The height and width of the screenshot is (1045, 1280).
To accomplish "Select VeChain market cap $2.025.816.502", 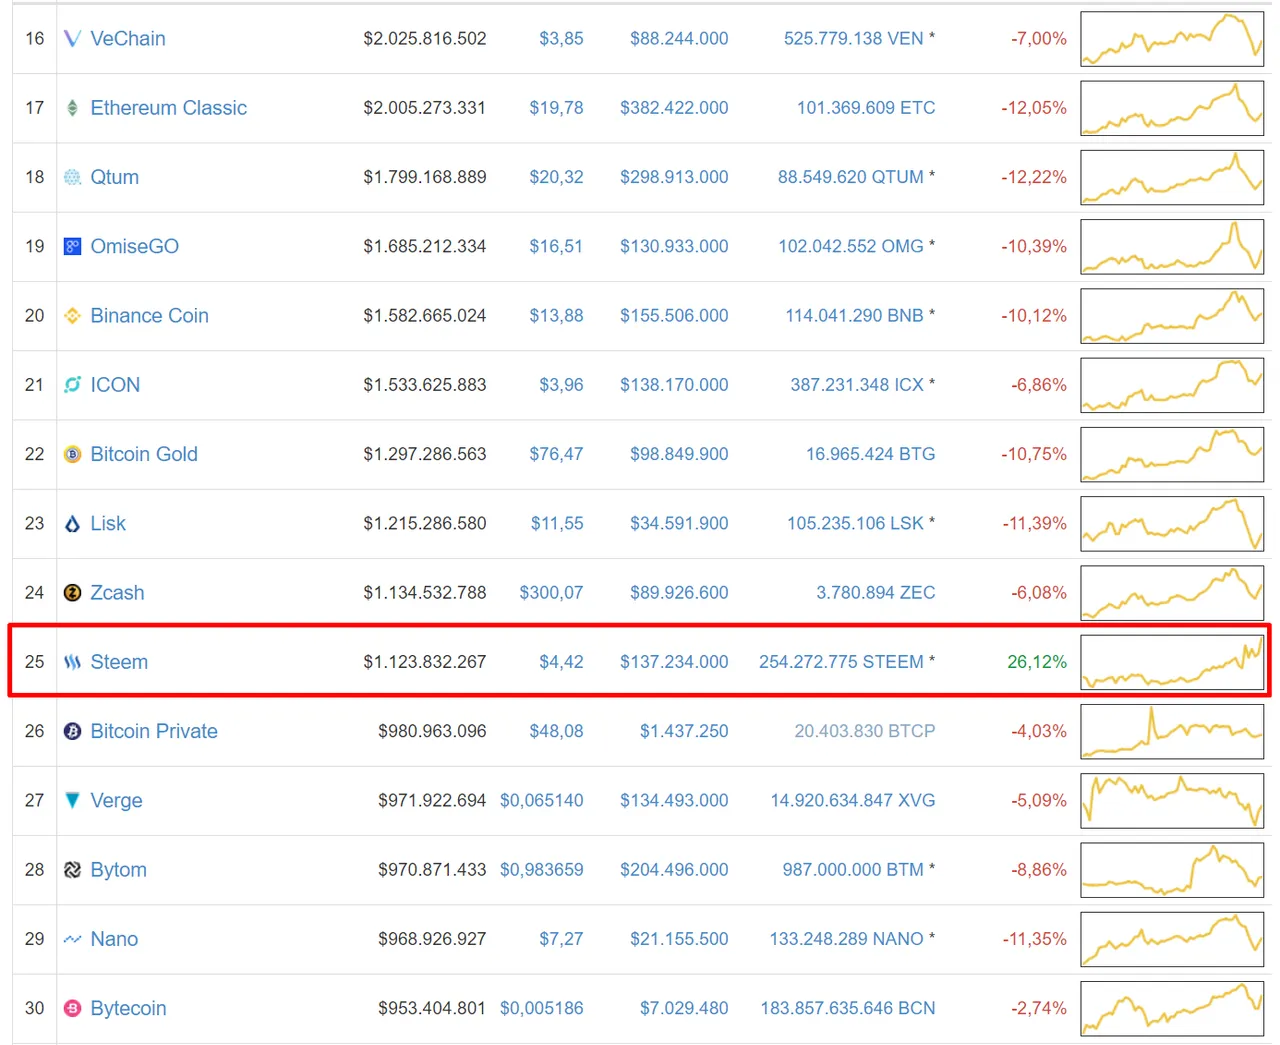I will pyautogui.click(x=425, y=39).
